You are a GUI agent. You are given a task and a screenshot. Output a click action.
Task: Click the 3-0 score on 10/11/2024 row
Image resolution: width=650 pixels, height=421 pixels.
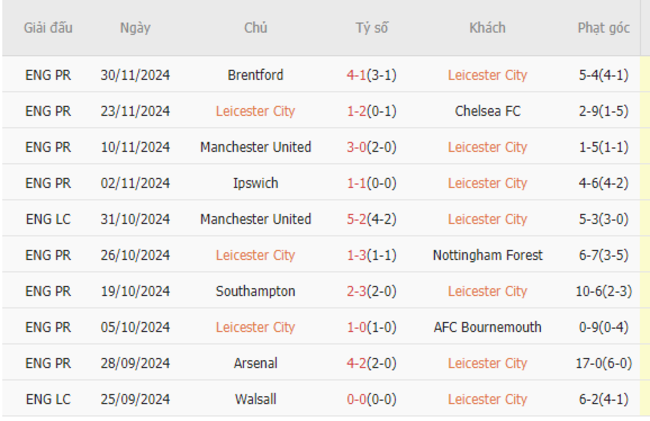(357, 147)
